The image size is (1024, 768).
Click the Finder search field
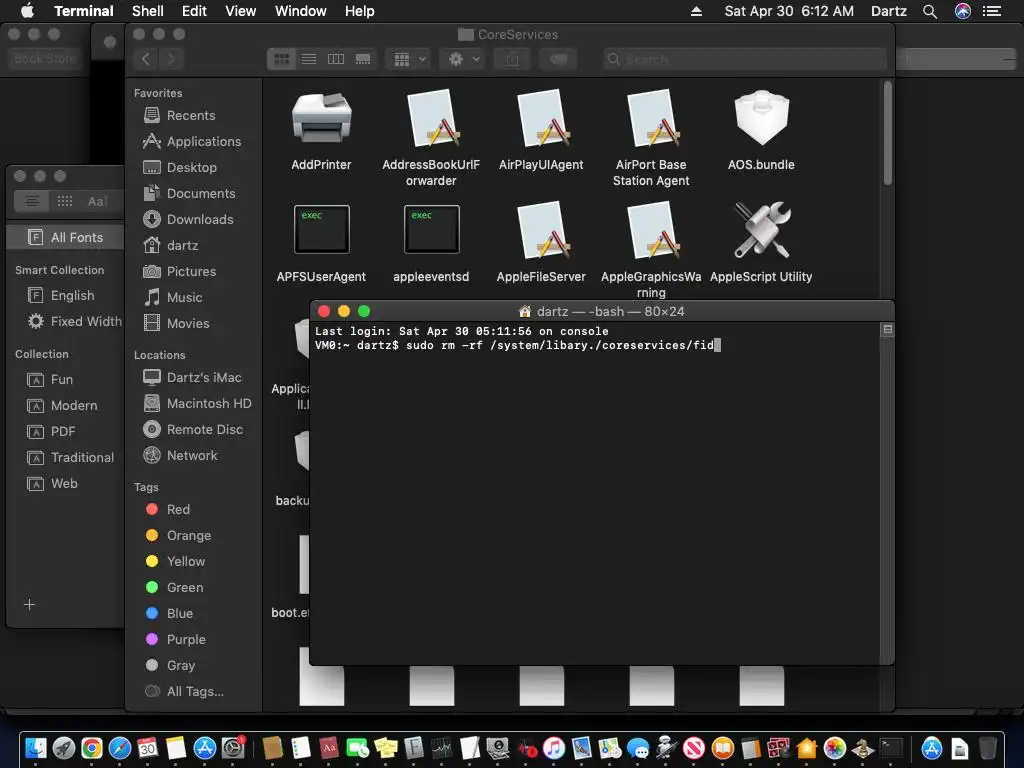(x=744, y=59)
